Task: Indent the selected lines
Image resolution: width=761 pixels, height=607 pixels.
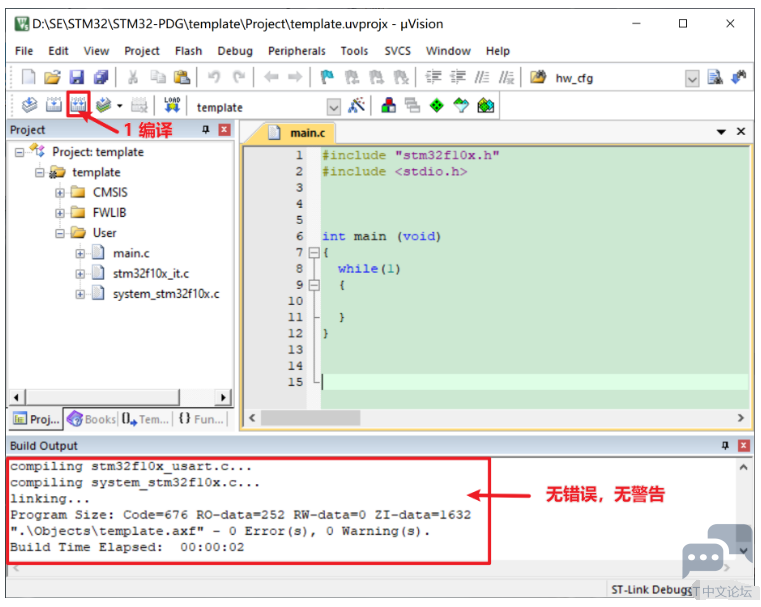Action: pyautogui.click(x=433, y=77)
